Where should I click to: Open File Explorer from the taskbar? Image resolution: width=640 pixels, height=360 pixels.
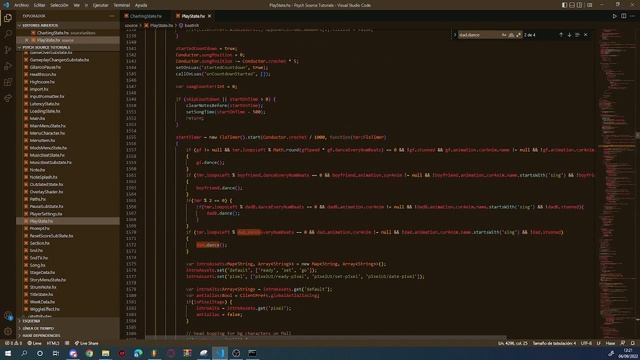tap(106, 353)
